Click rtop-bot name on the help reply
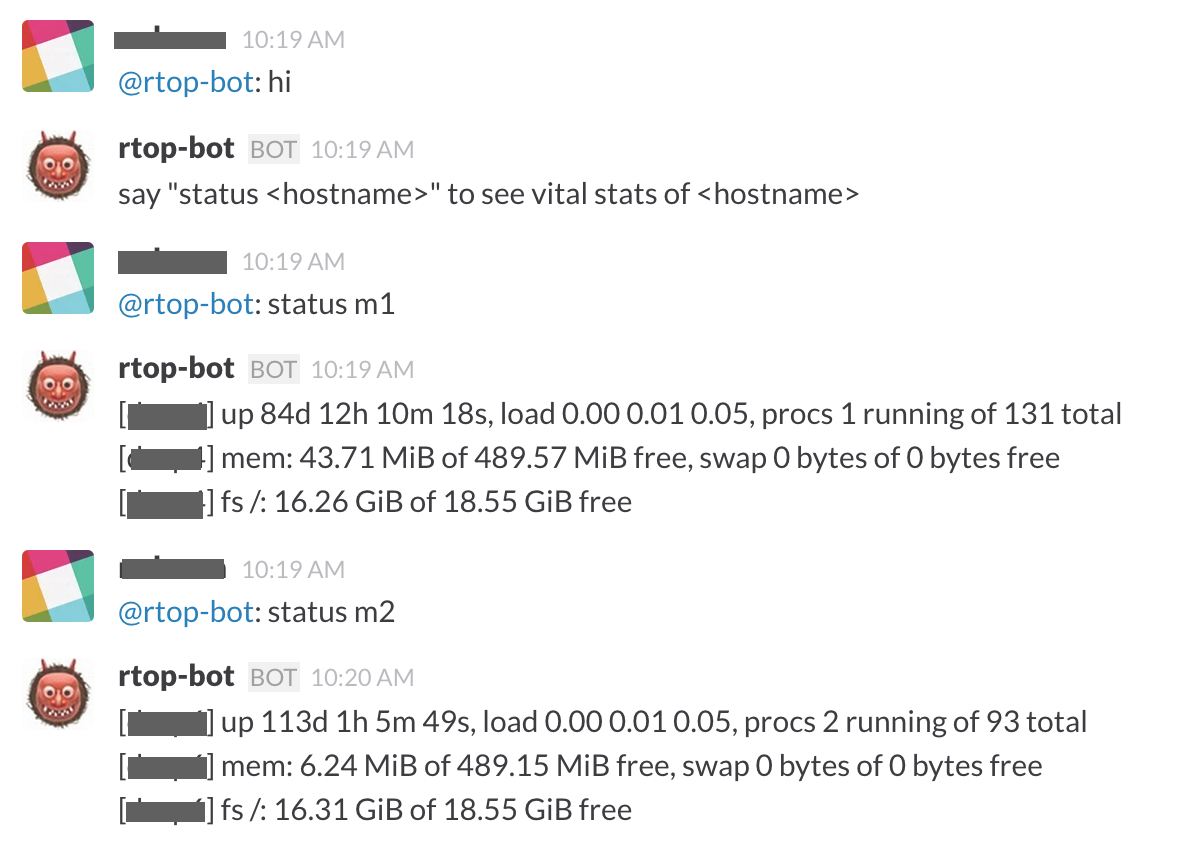The width and height of the screenshot is (1182, 850). tap(176, 148)
